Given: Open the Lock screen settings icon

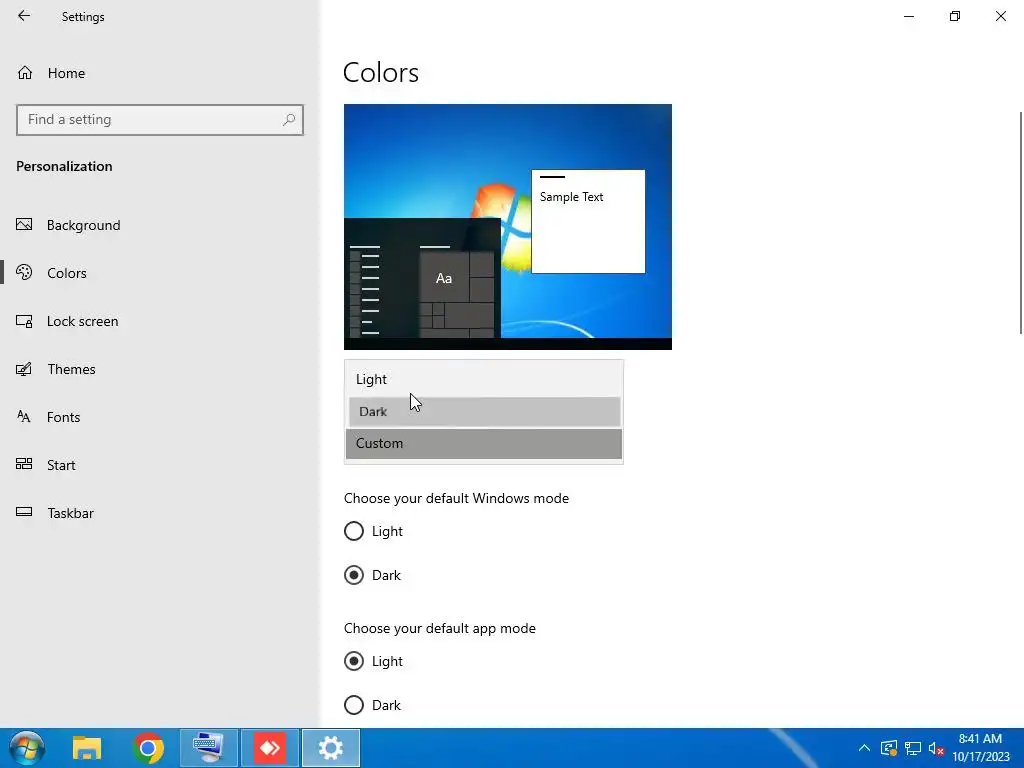Looking at the screenshot, I should tap(24, 321).
